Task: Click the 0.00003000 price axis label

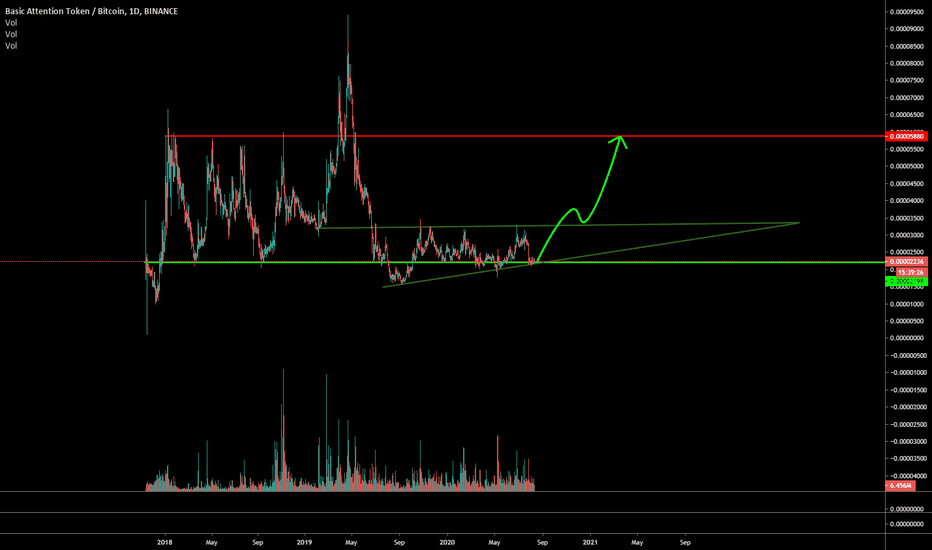Action: point(907,235)
